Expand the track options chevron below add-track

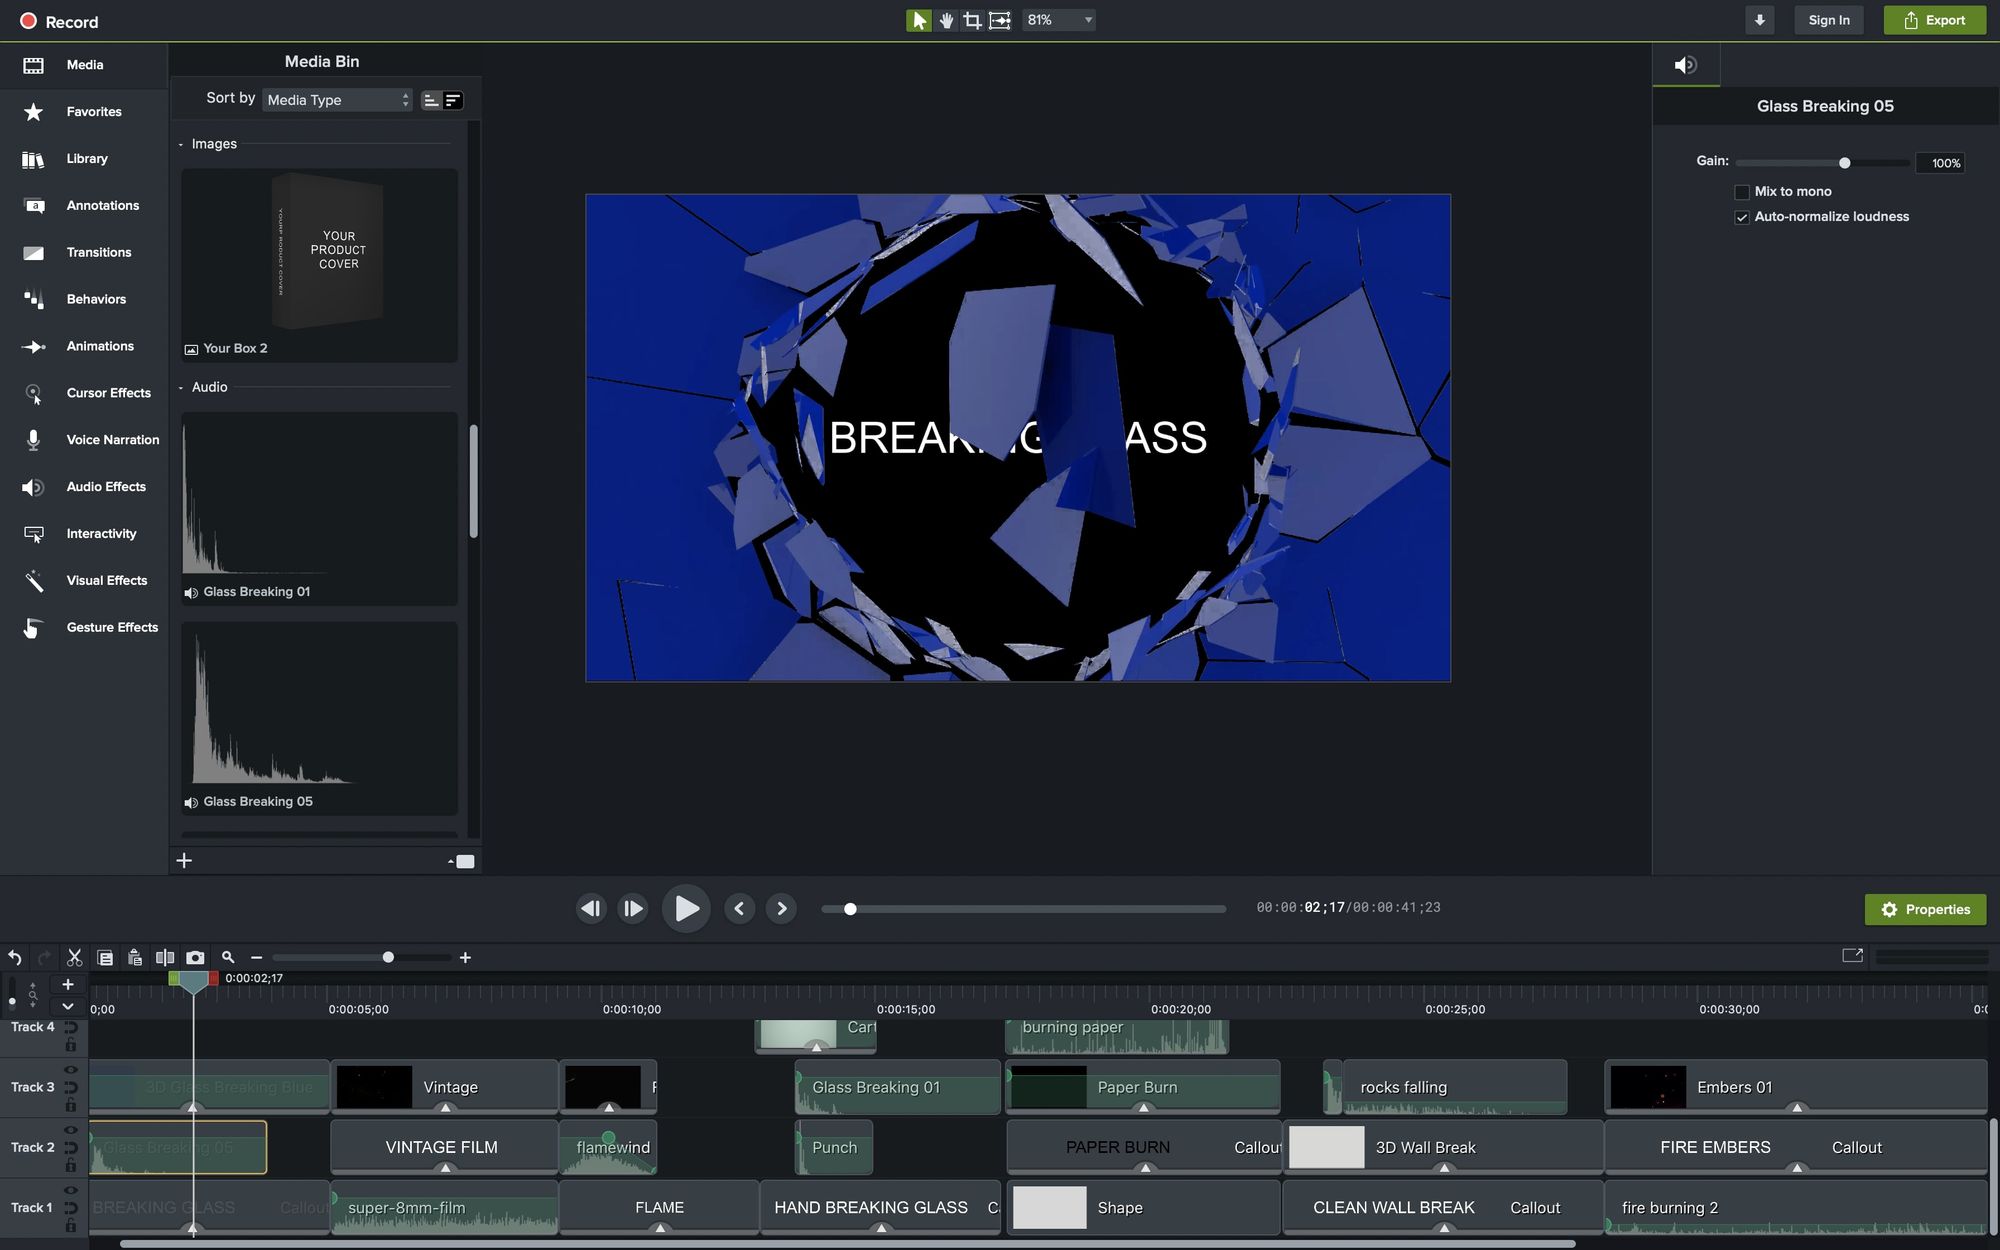[68, 1007]
